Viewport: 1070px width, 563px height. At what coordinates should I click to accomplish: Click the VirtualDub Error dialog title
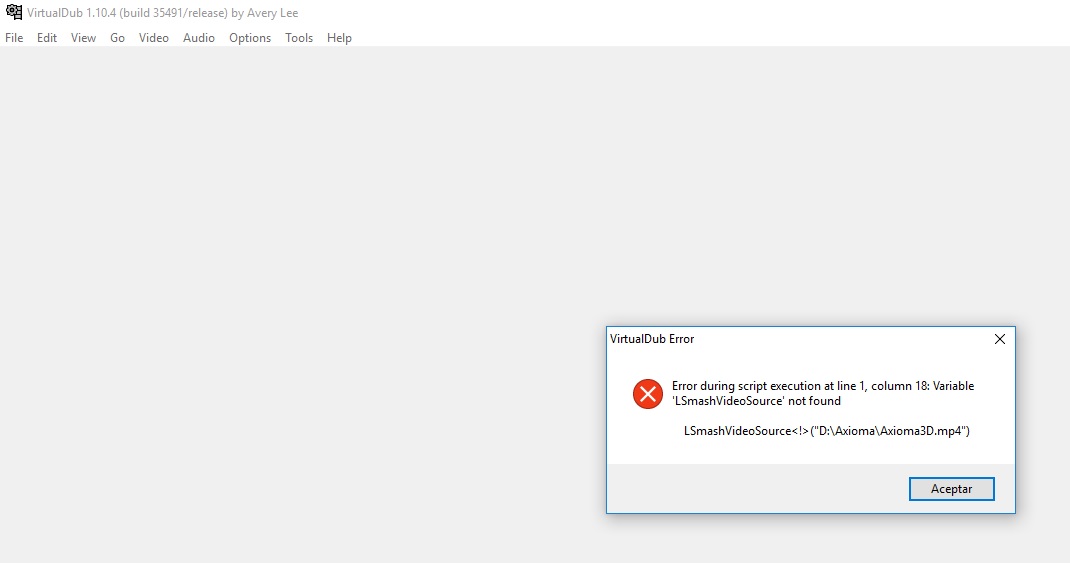(x=652, y=338)
